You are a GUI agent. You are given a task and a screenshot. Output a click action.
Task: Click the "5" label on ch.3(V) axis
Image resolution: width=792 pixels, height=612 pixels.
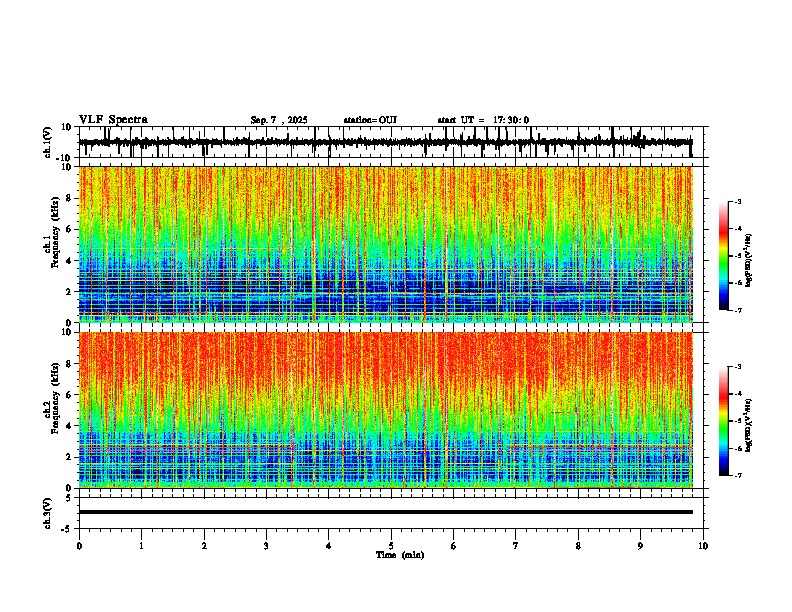pos(69,497)
